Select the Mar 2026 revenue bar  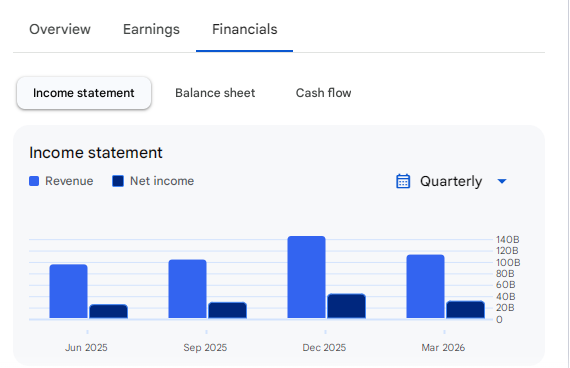(425, 287)
